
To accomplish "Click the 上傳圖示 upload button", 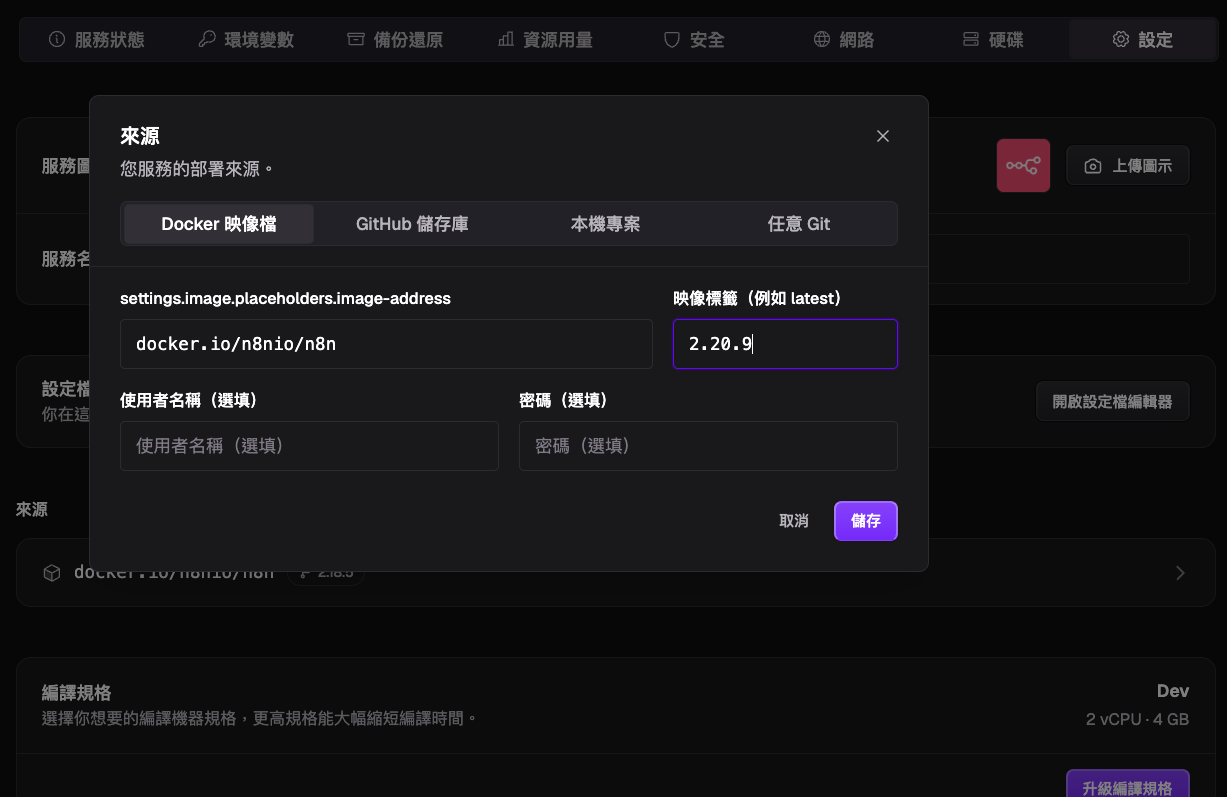I will point(1128,166).
